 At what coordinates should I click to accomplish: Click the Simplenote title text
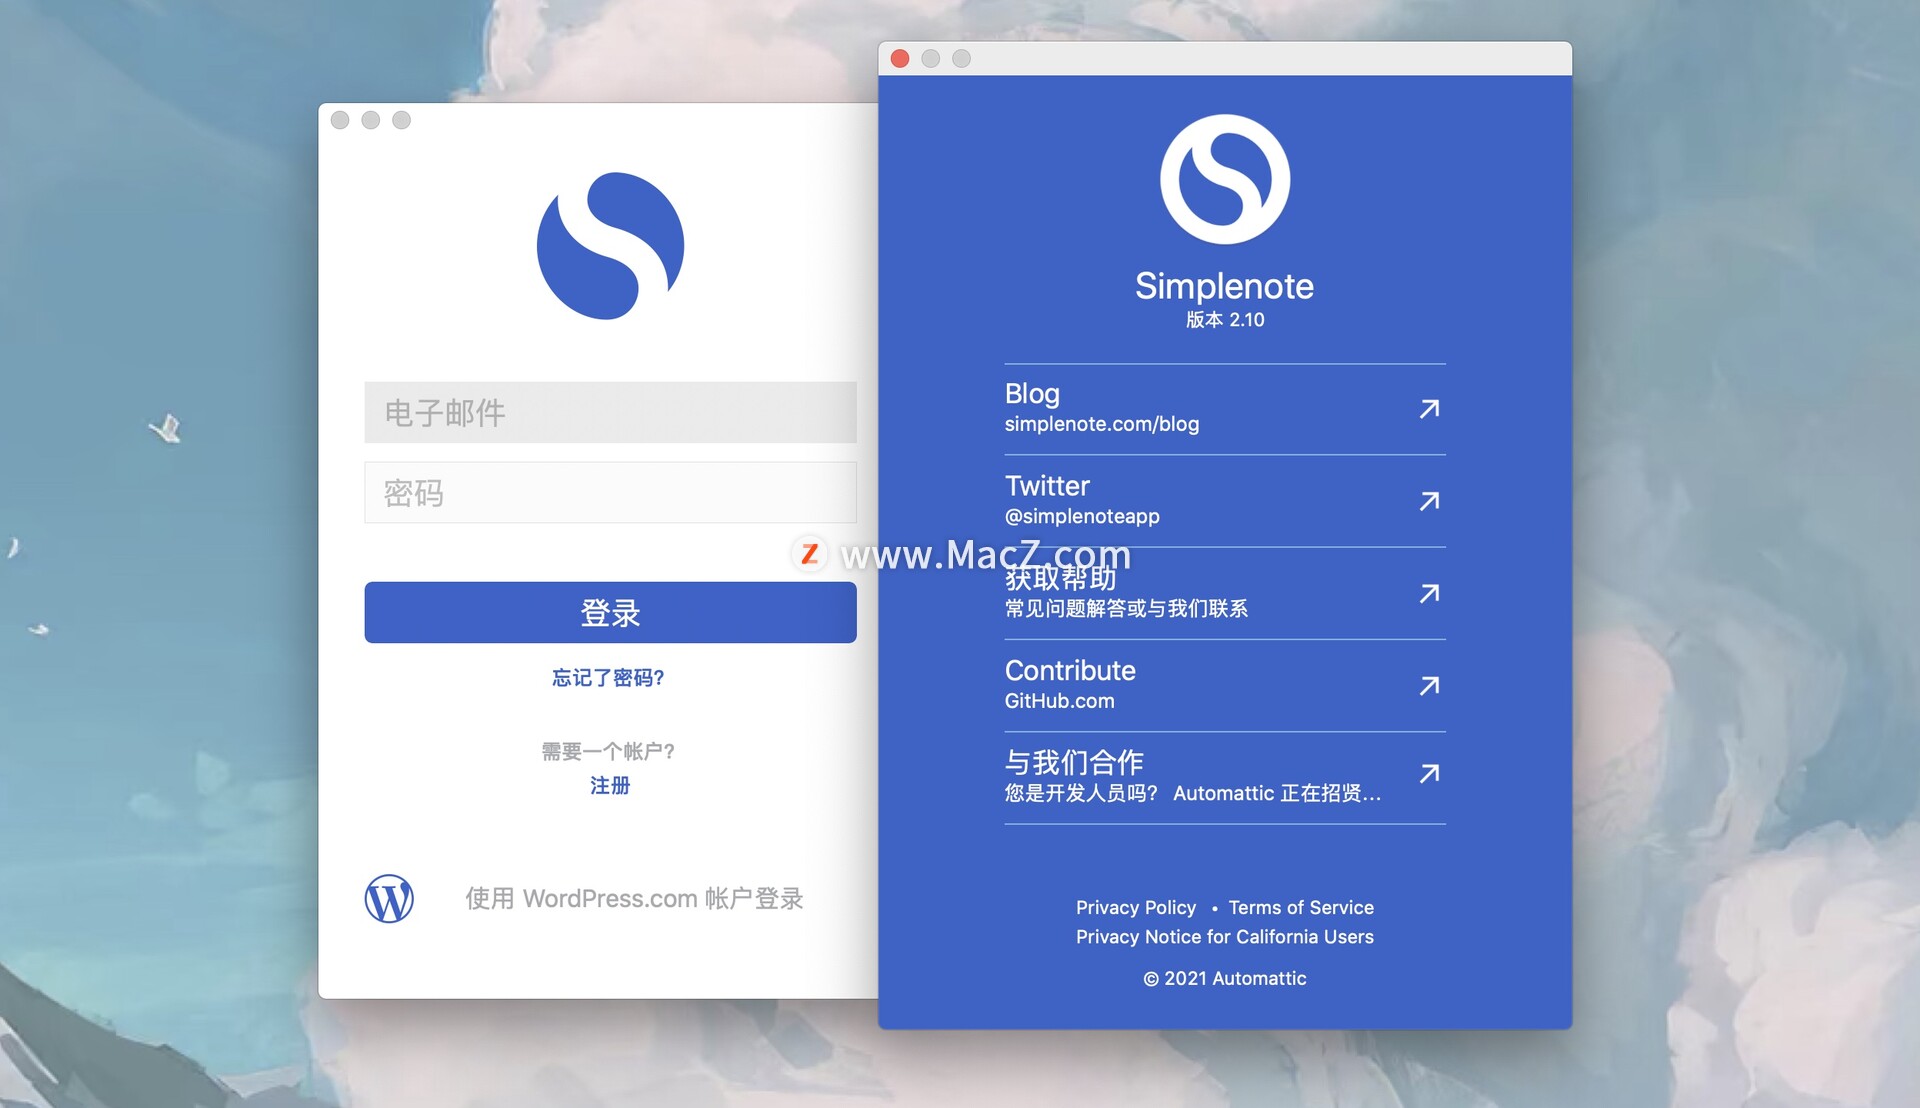coord(1225,286)
